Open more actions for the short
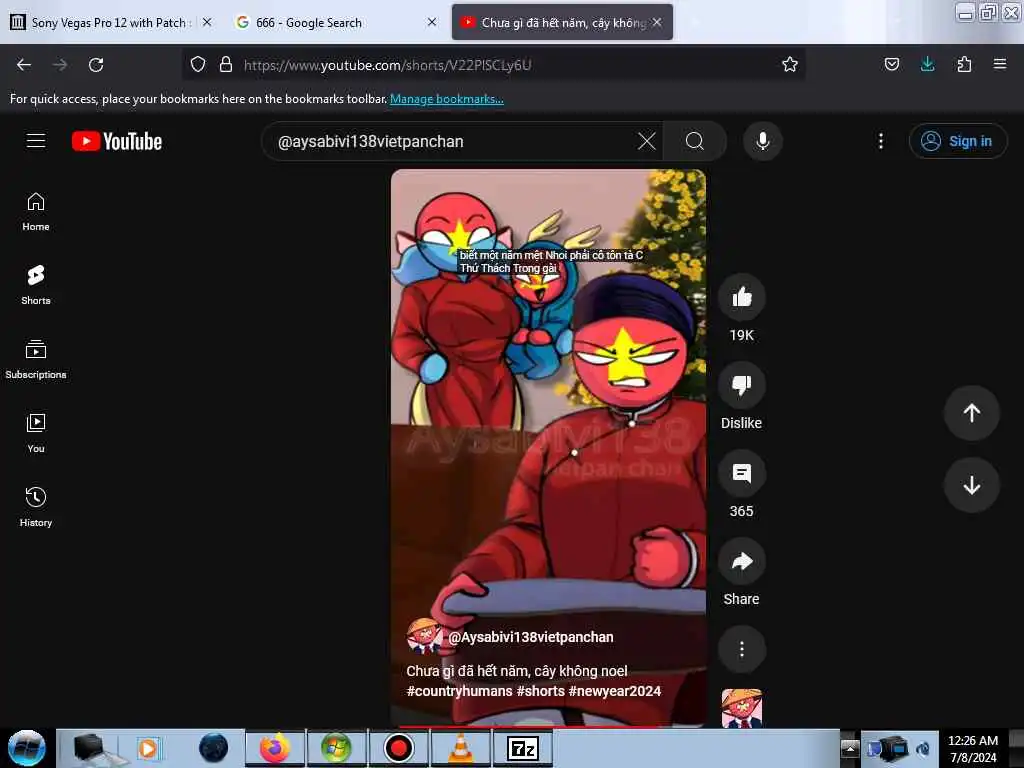The width and height of the screenshot is (1024, 768). [x=742, y=649]
